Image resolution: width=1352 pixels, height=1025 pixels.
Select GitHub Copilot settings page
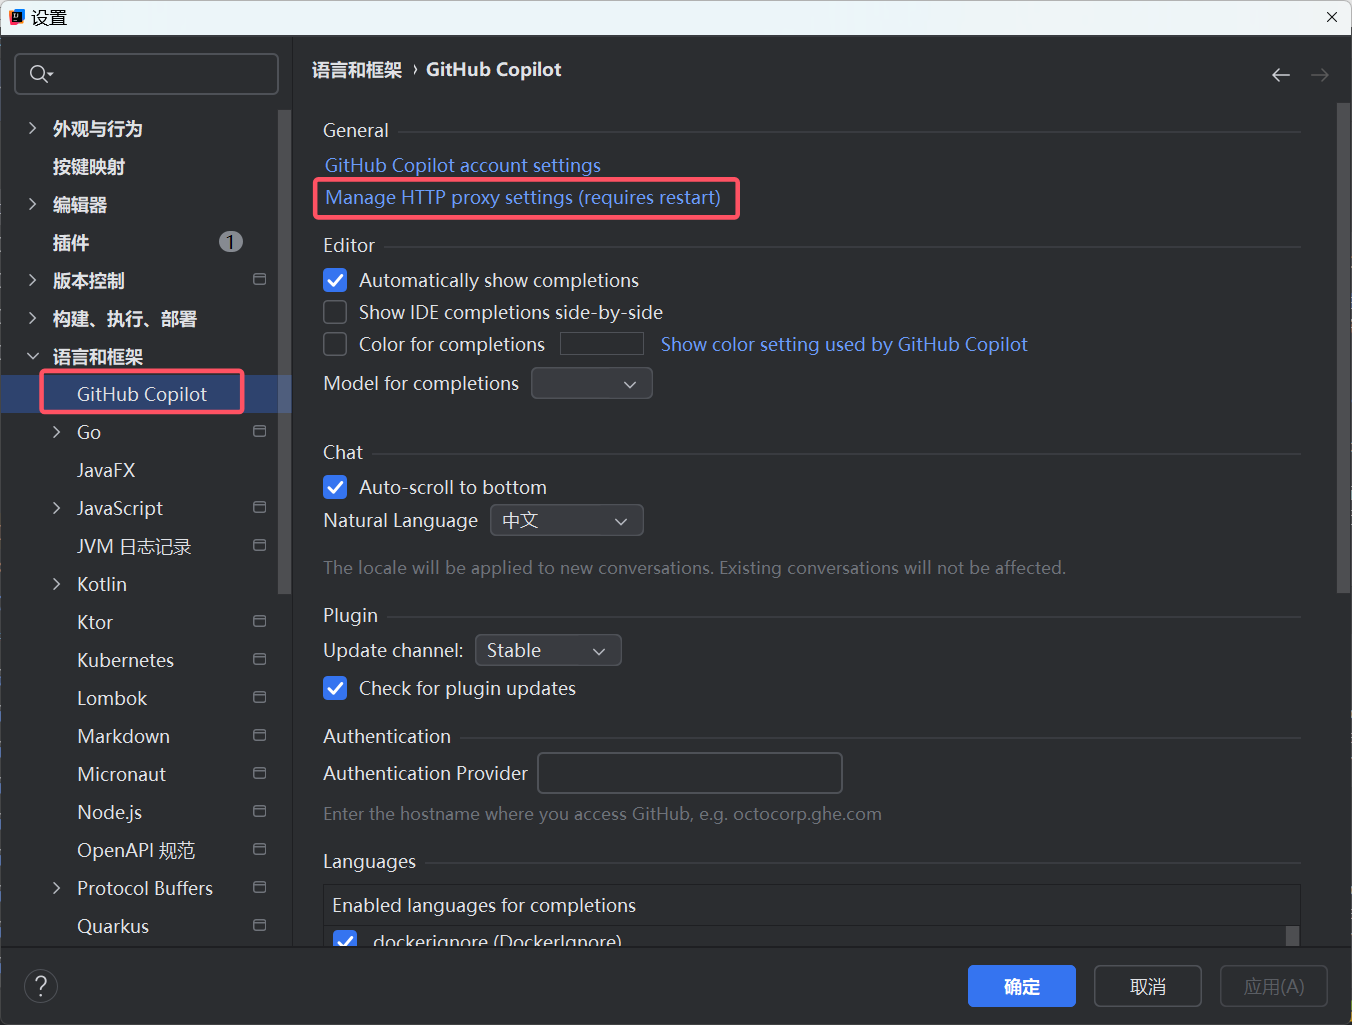coord(142,394)
